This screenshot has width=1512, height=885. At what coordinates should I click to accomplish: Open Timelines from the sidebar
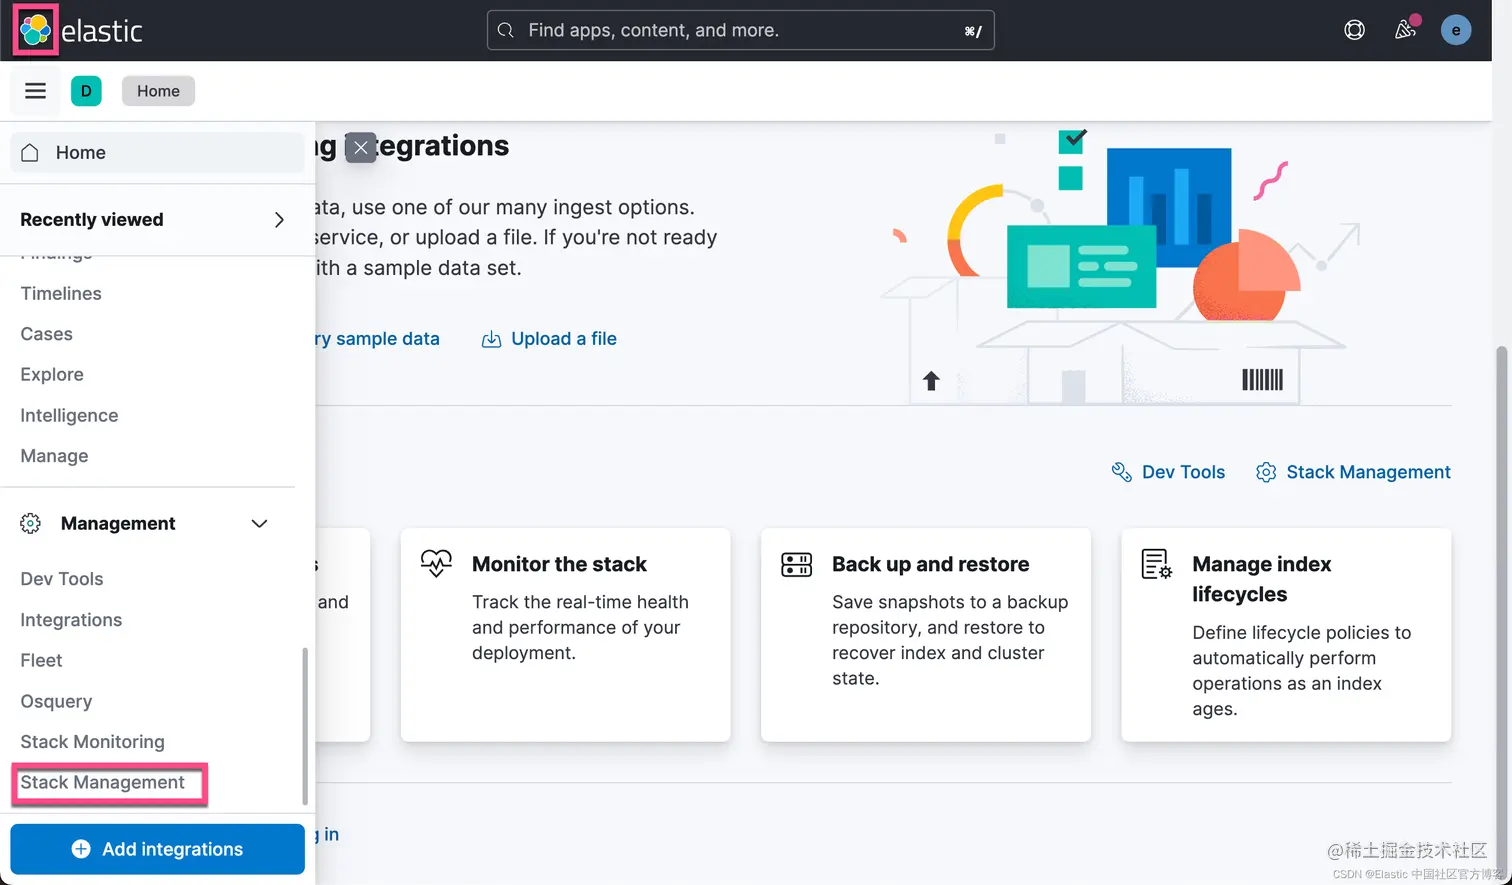click(61, 293)
